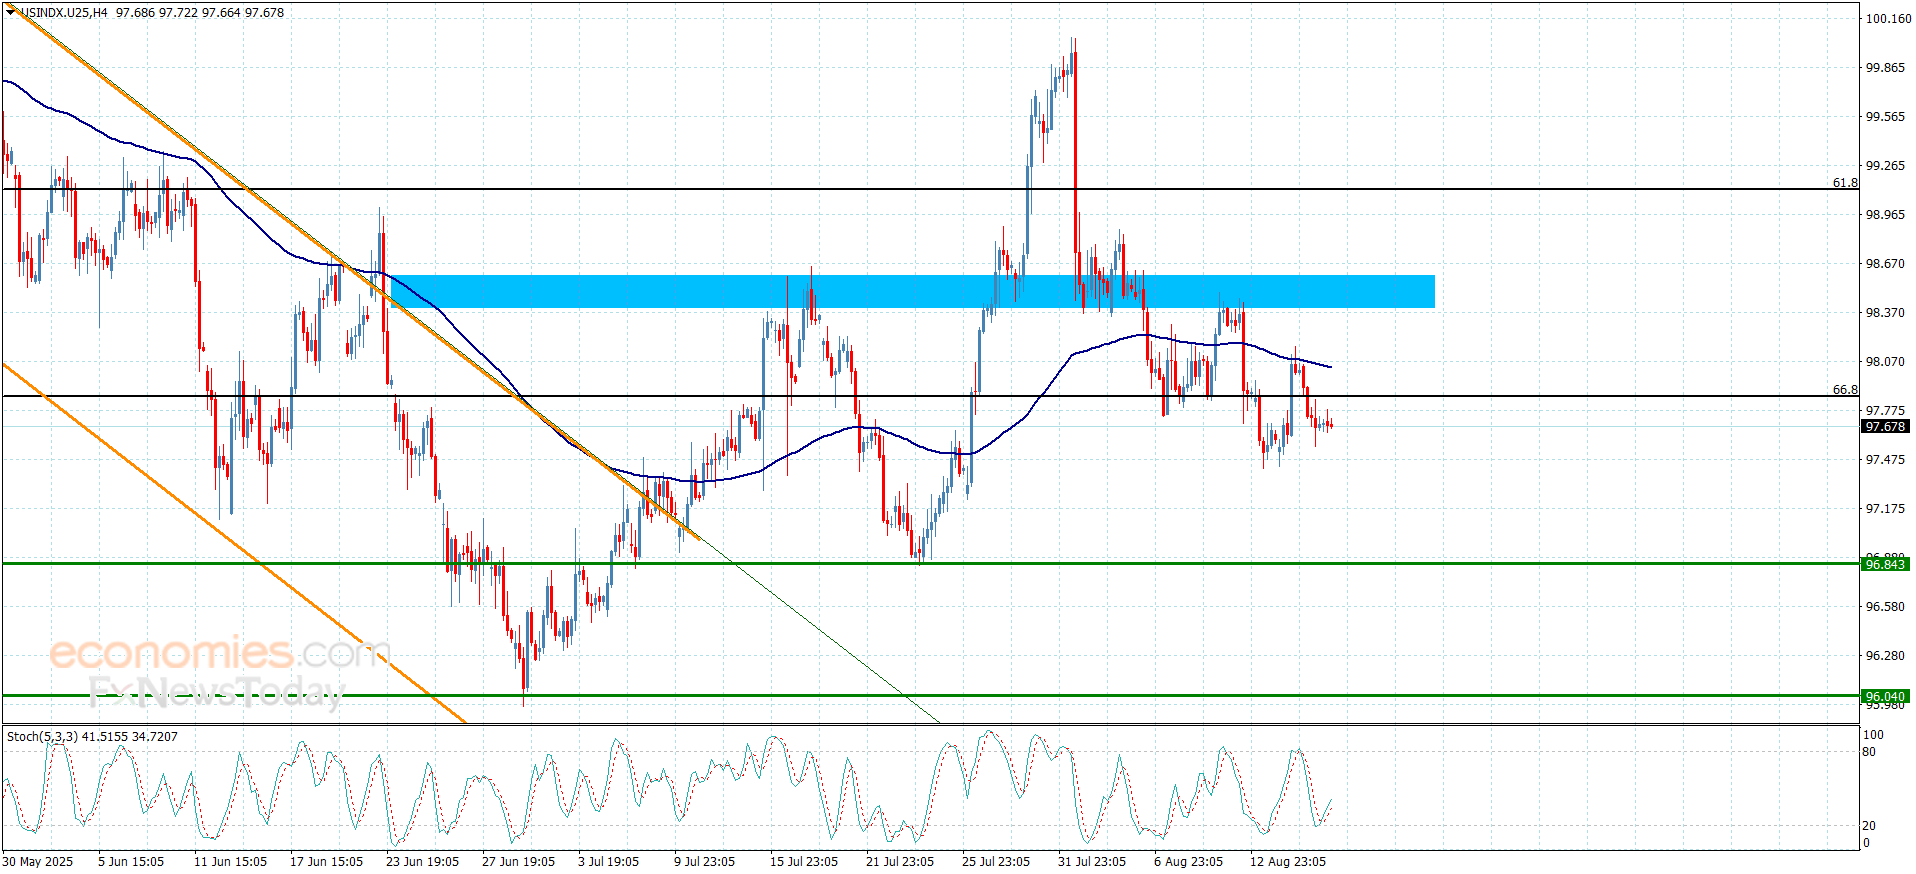Click the USINDX.U25,H4 symbol title

63,13
